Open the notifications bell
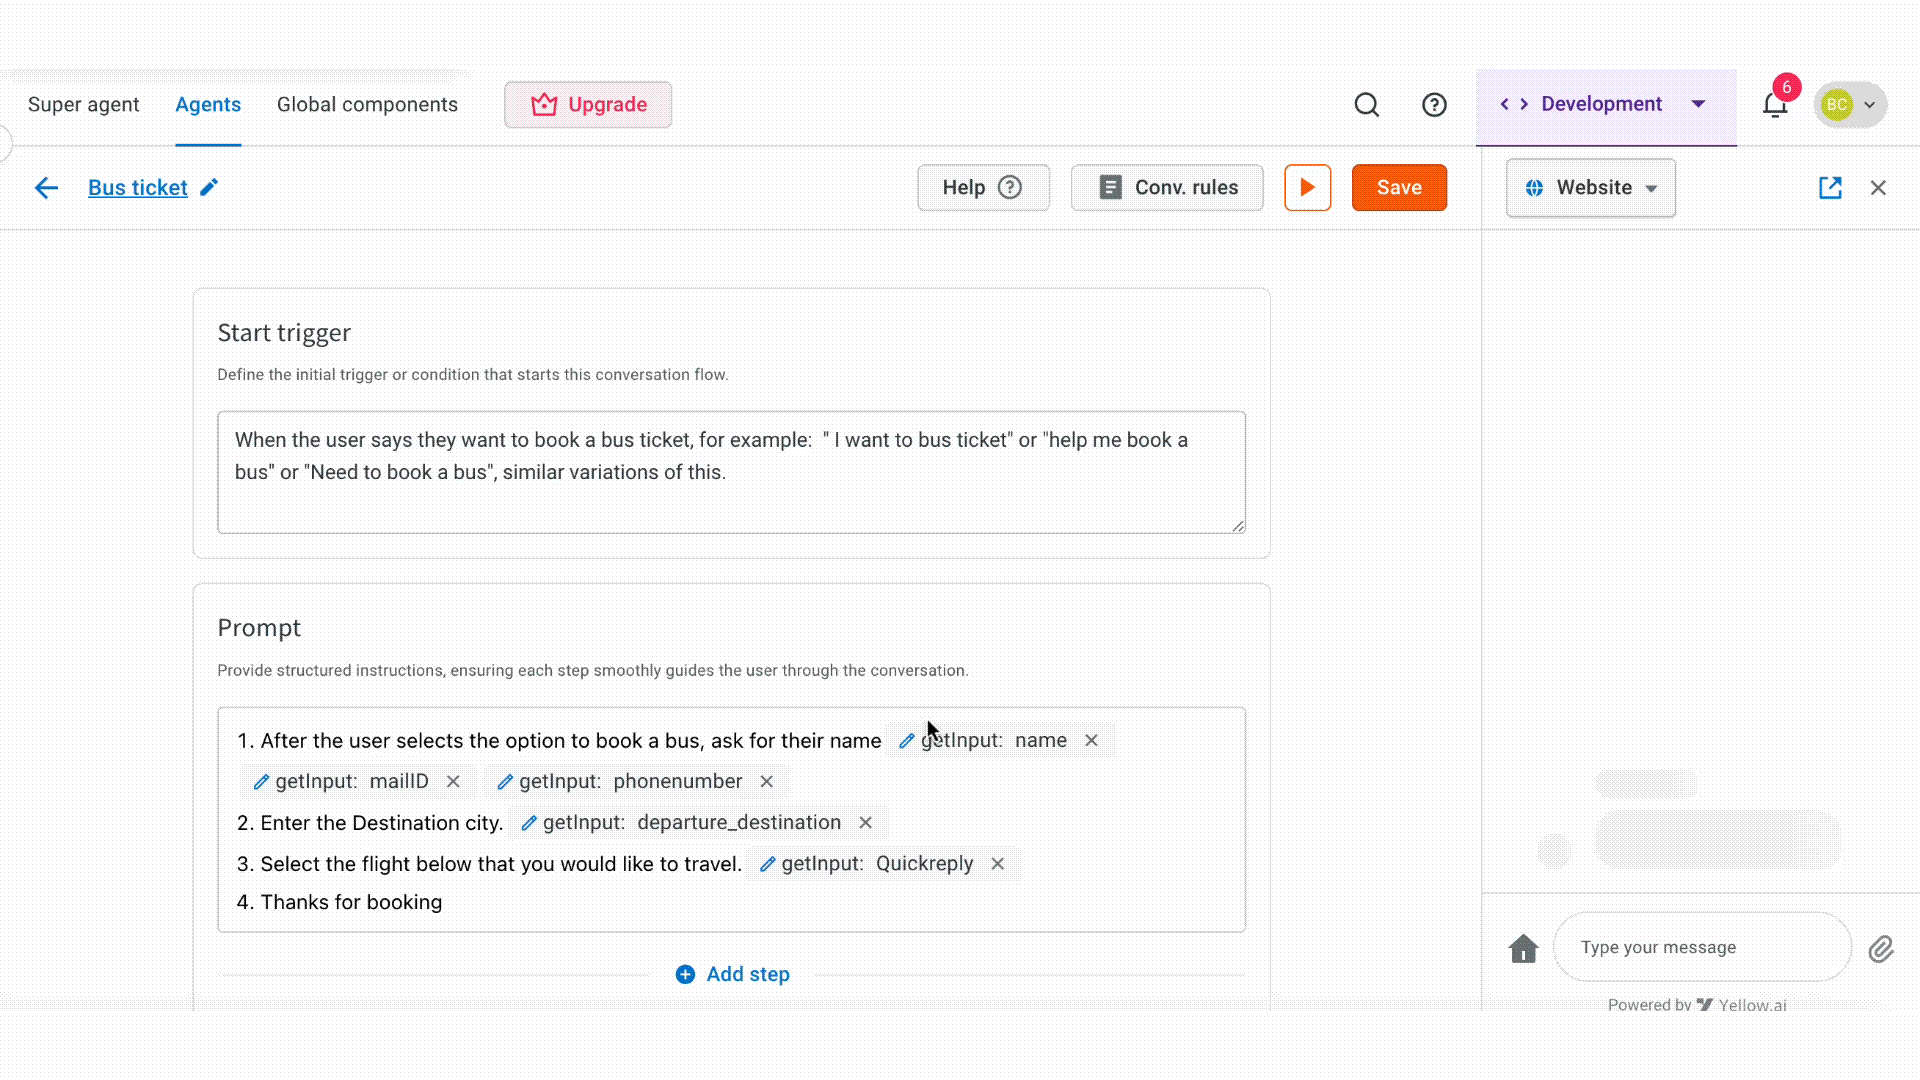Image resolution: width=1920 pixels, height=1080 pixels. pos(1775,105)
